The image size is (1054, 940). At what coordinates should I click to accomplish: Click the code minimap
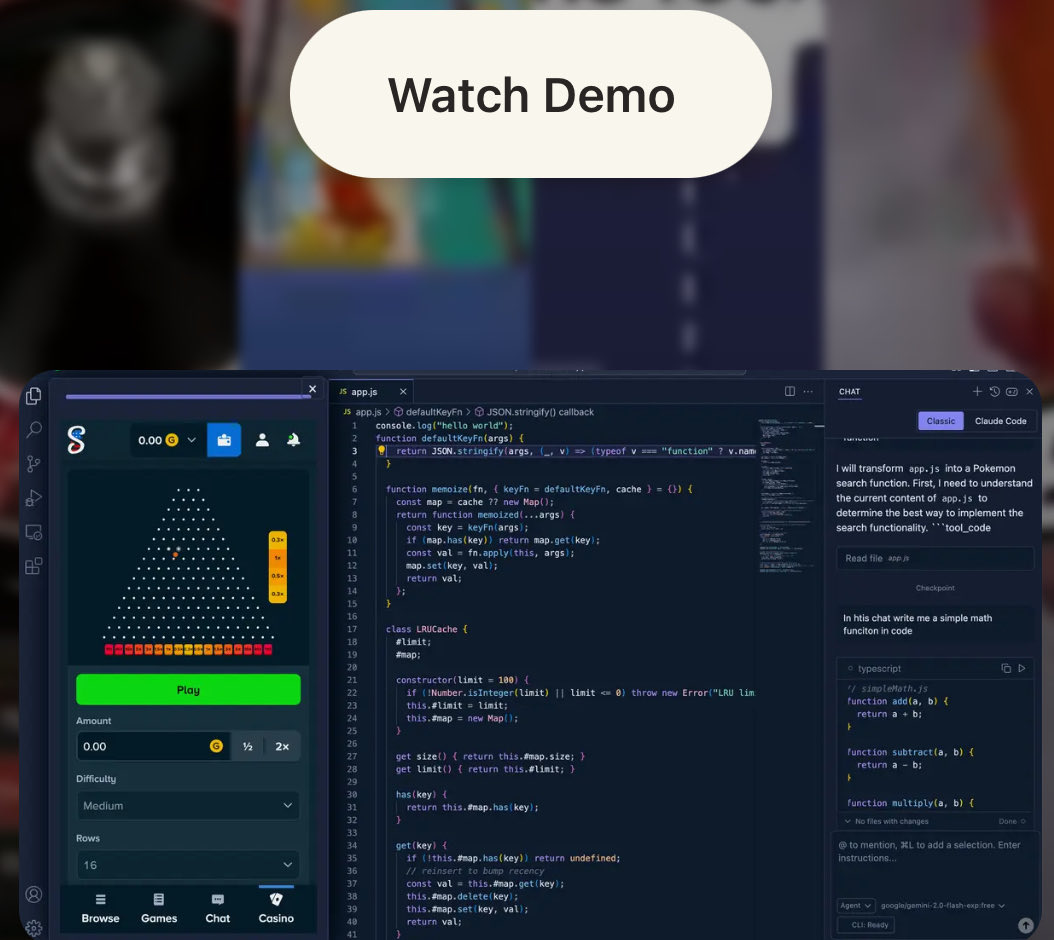point(788,496)
